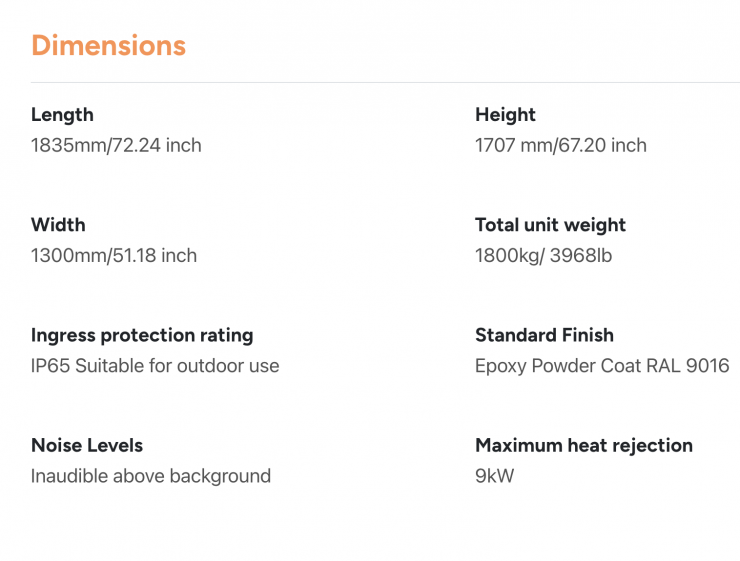Select the Length label

pyautogui.click(x=62, y=115)
